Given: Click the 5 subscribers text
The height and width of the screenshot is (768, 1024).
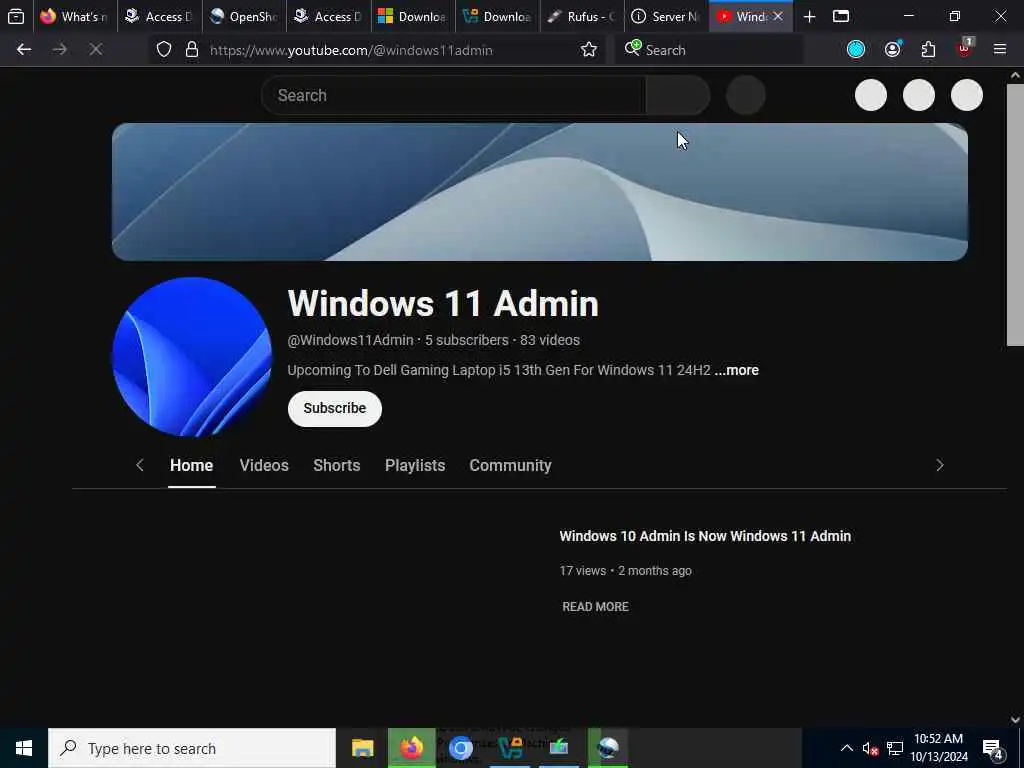Looking at the screenshot, I should pos(467,340).
